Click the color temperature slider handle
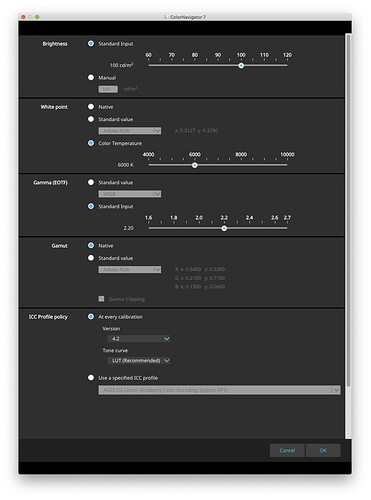 point(195,165)
